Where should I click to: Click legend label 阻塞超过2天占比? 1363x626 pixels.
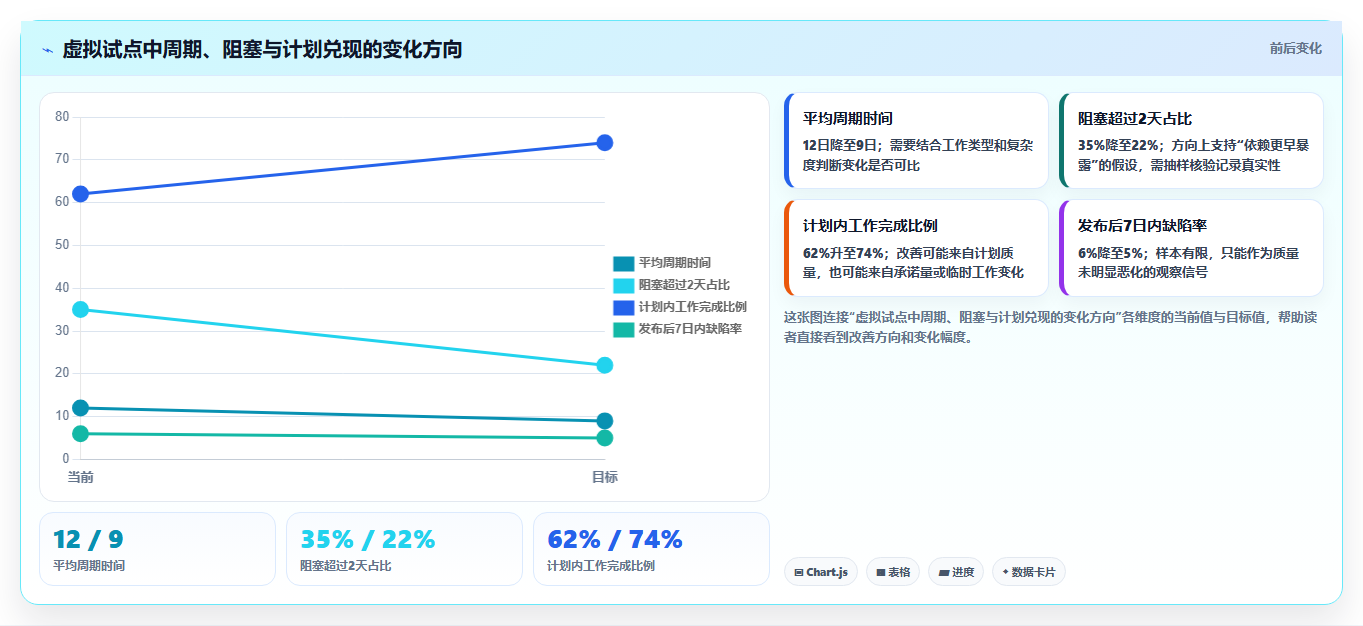click(684, 285)
